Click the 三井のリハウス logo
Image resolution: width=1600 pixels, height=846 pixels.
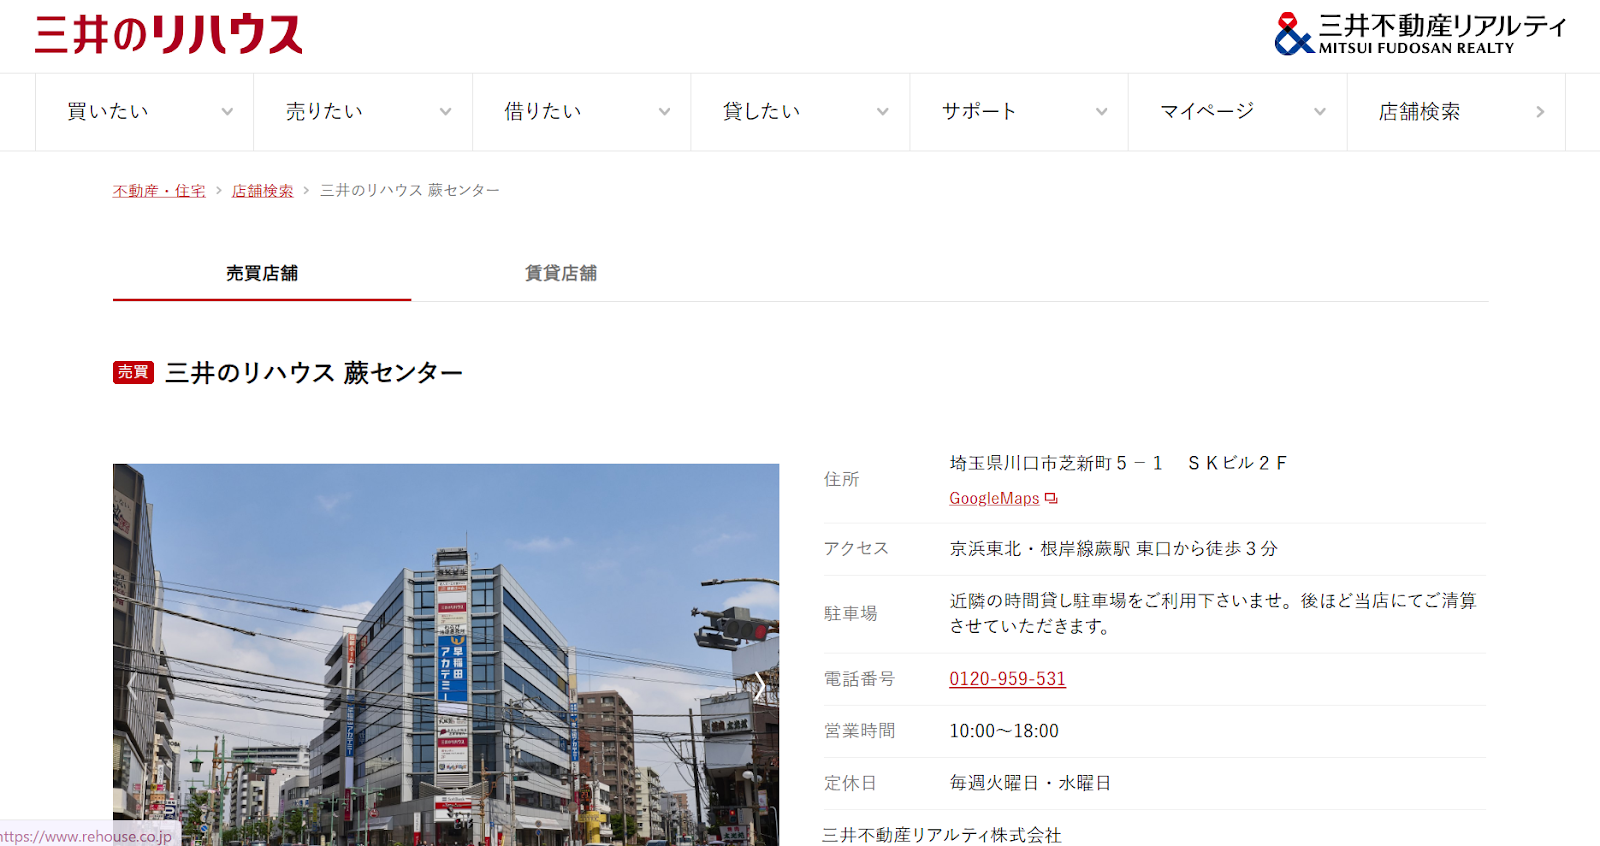pos(168,34)
